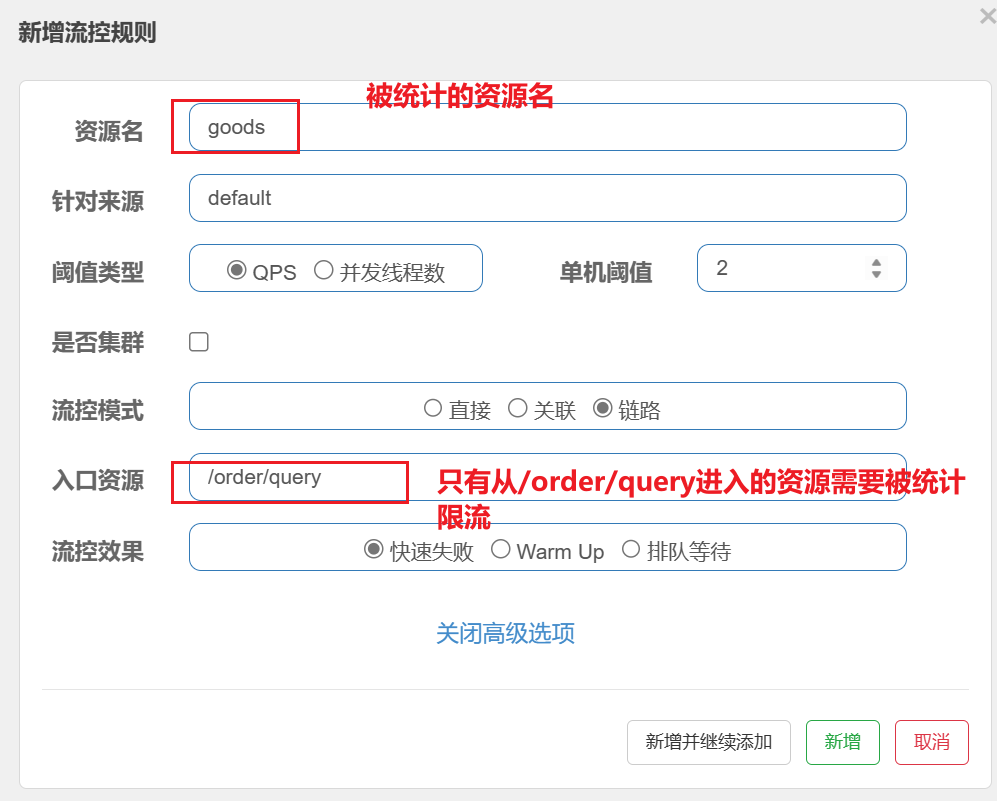Click the 流控效果 label text
This screenshot has height=801, width=997.
98,551
